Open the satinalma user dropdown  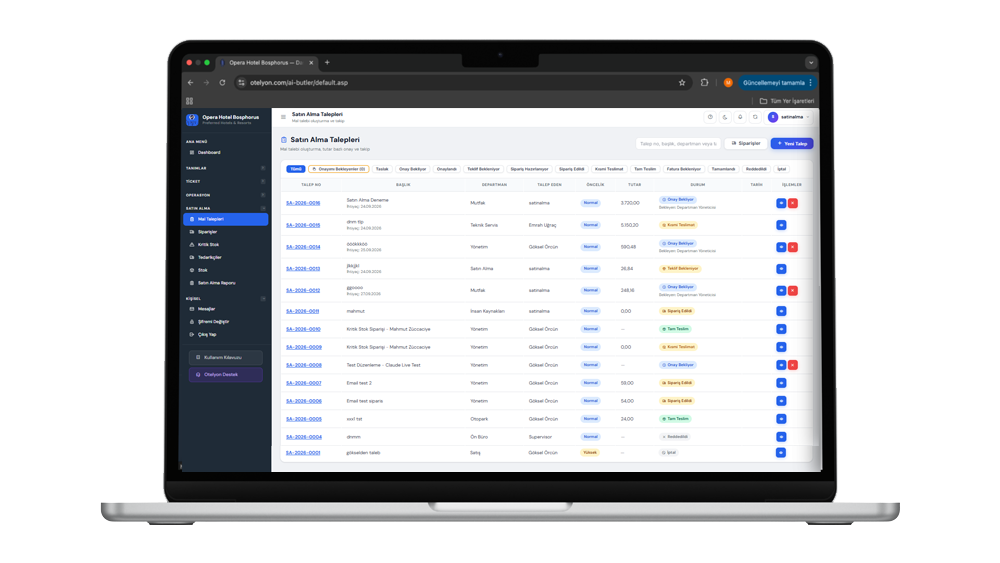click(789, 117)
